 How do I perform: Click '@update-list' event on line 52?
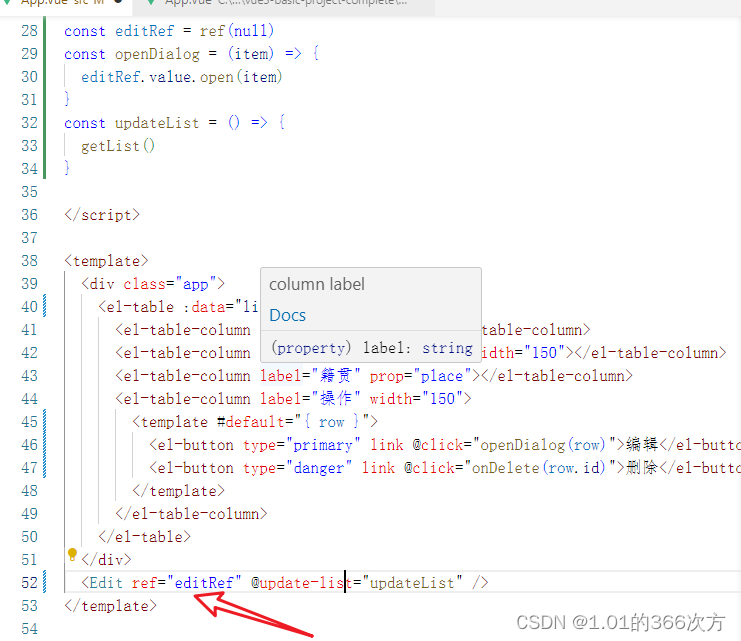(x=302, y=583)
